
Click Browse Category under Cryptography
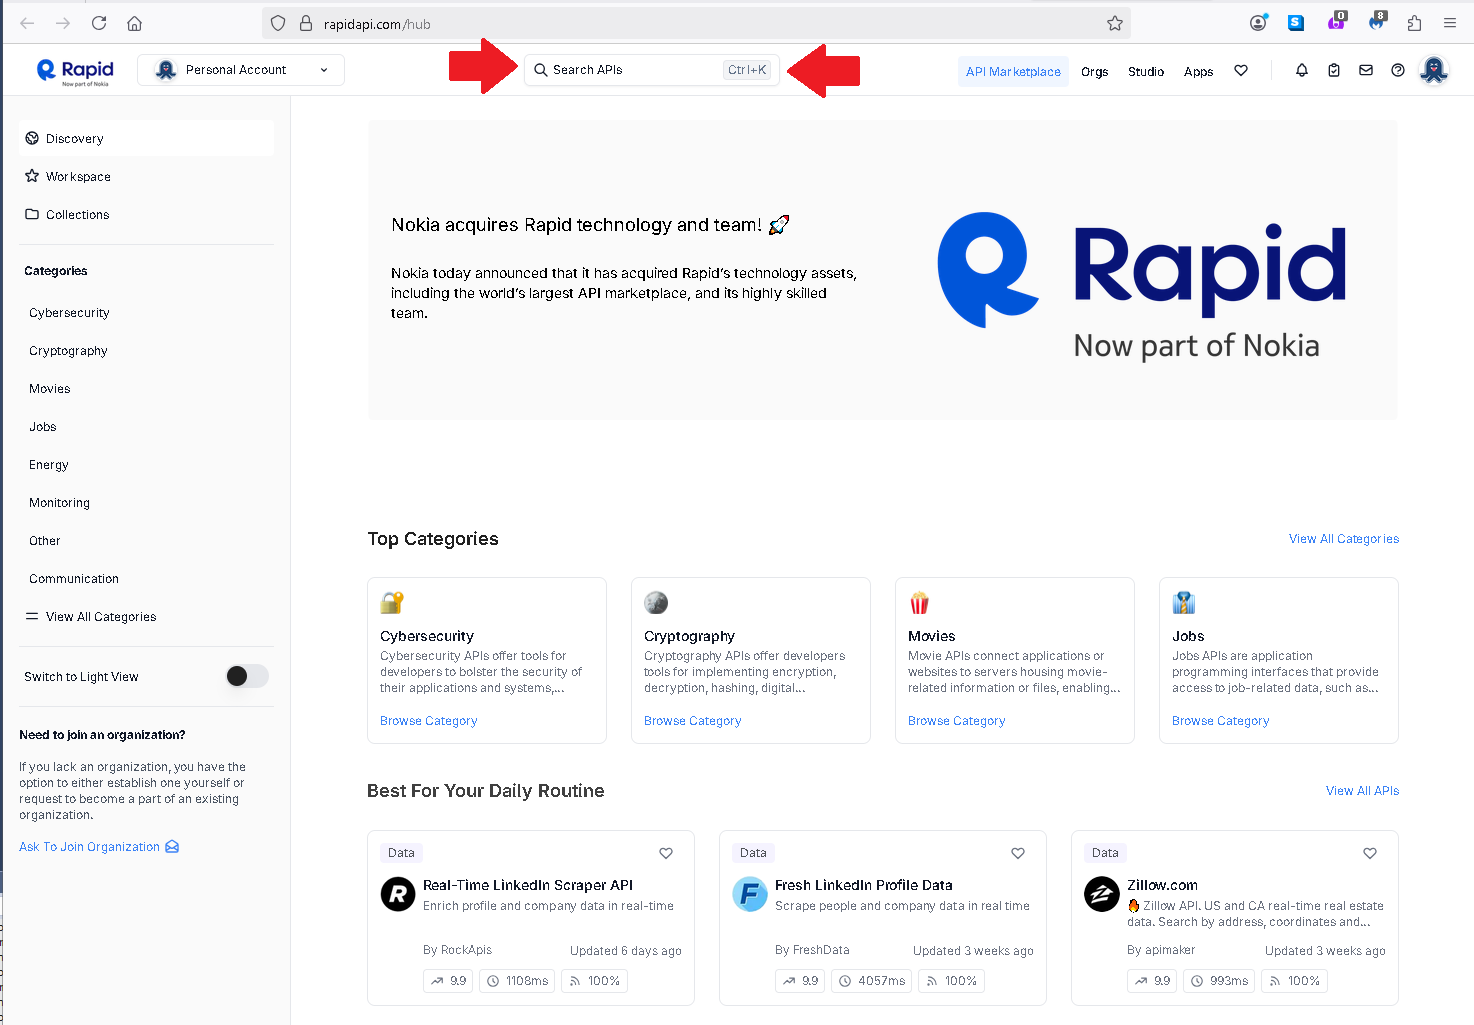coord(692,721)
